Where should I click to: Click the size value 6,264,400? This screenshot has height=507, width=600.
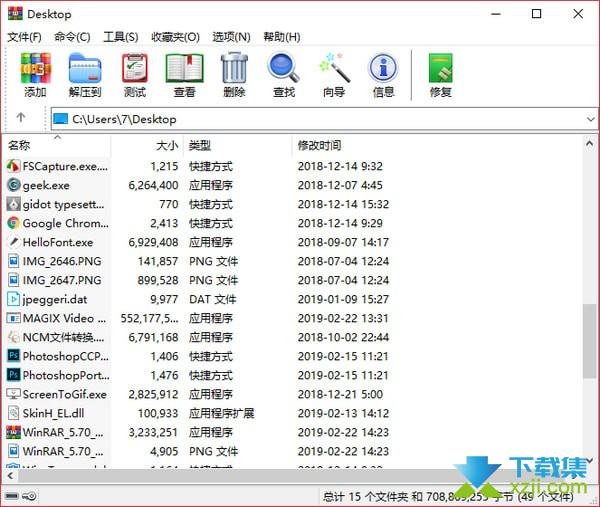[153, 185]
